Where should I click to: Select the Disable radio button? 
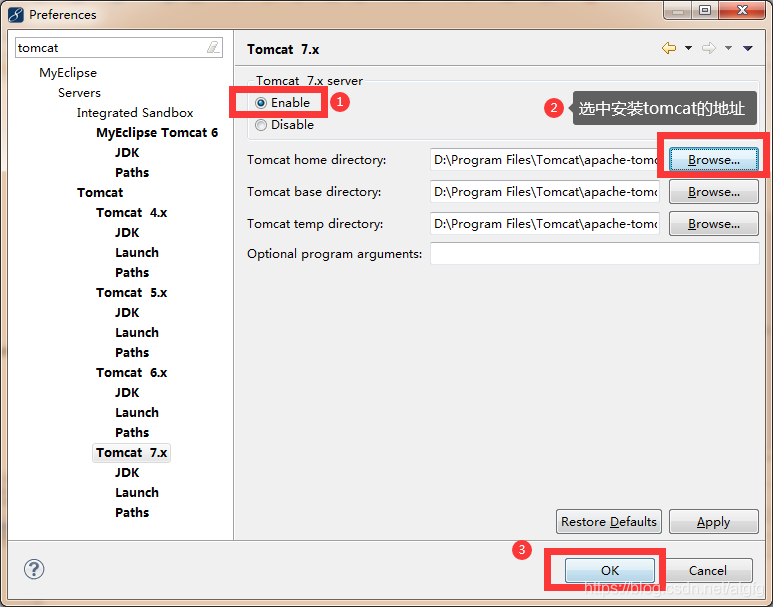[261, 125]
